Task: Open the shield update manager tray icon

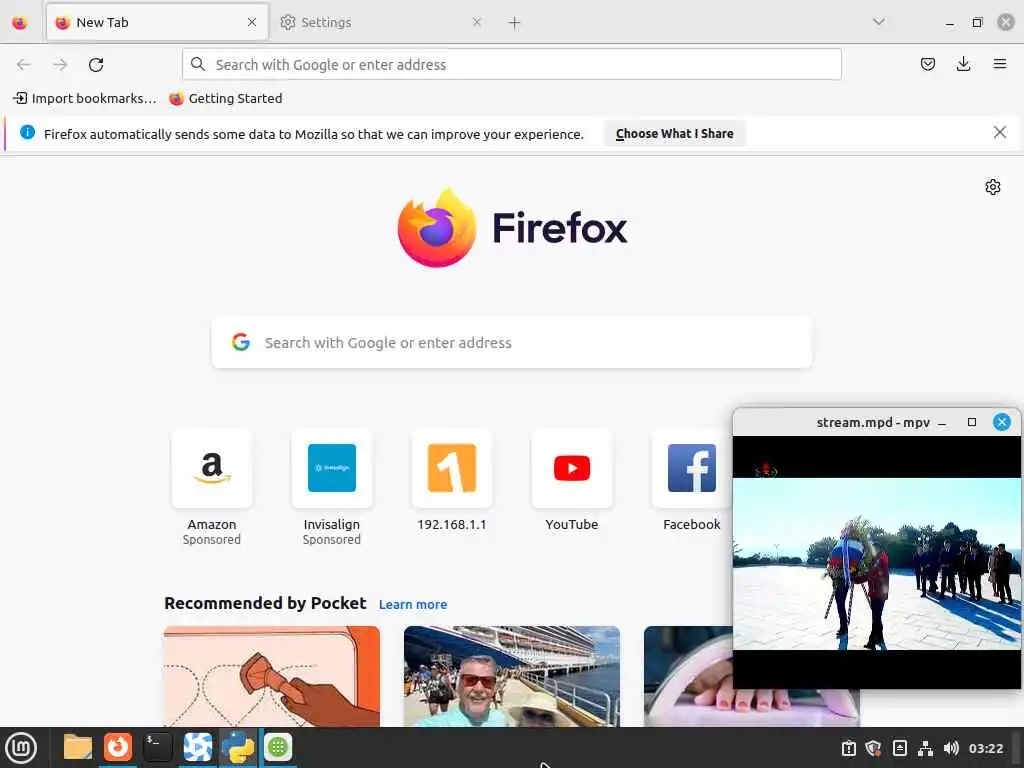Action: click(x=873, y=748)
